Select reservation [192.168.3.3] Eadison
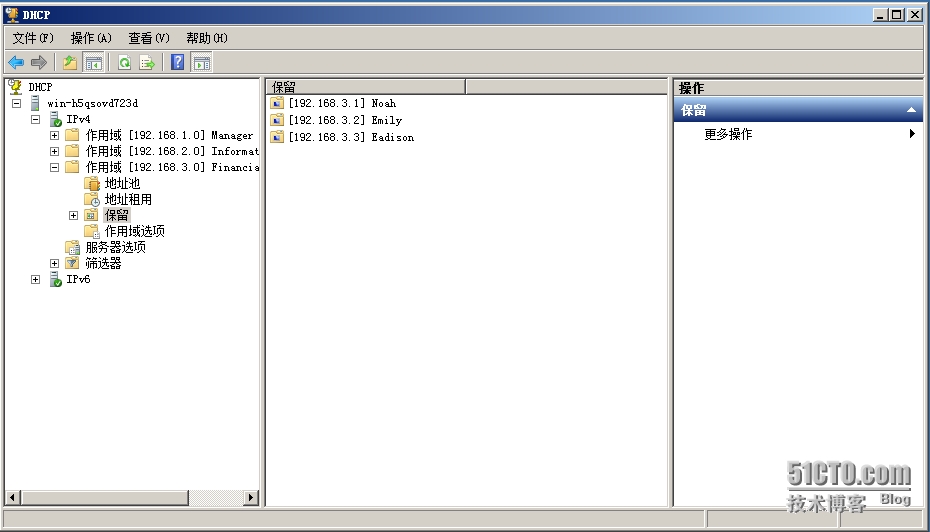 click(x=351, y=138)
